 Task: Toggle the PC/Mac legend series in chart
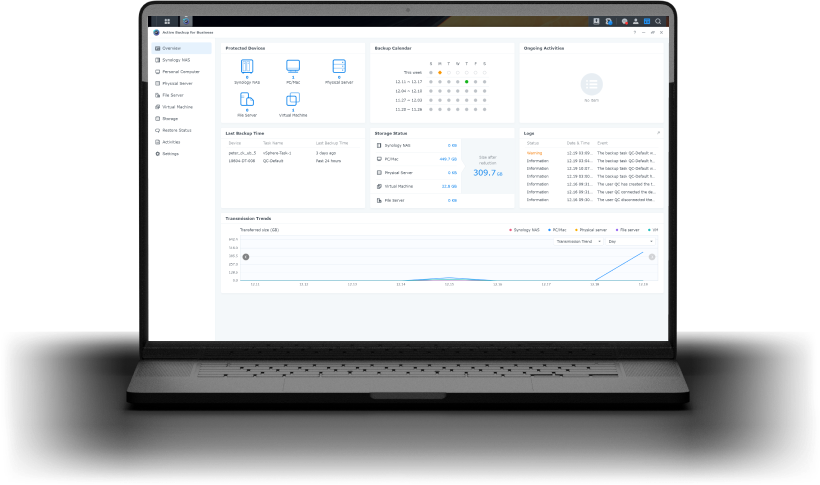click(559, 229)
